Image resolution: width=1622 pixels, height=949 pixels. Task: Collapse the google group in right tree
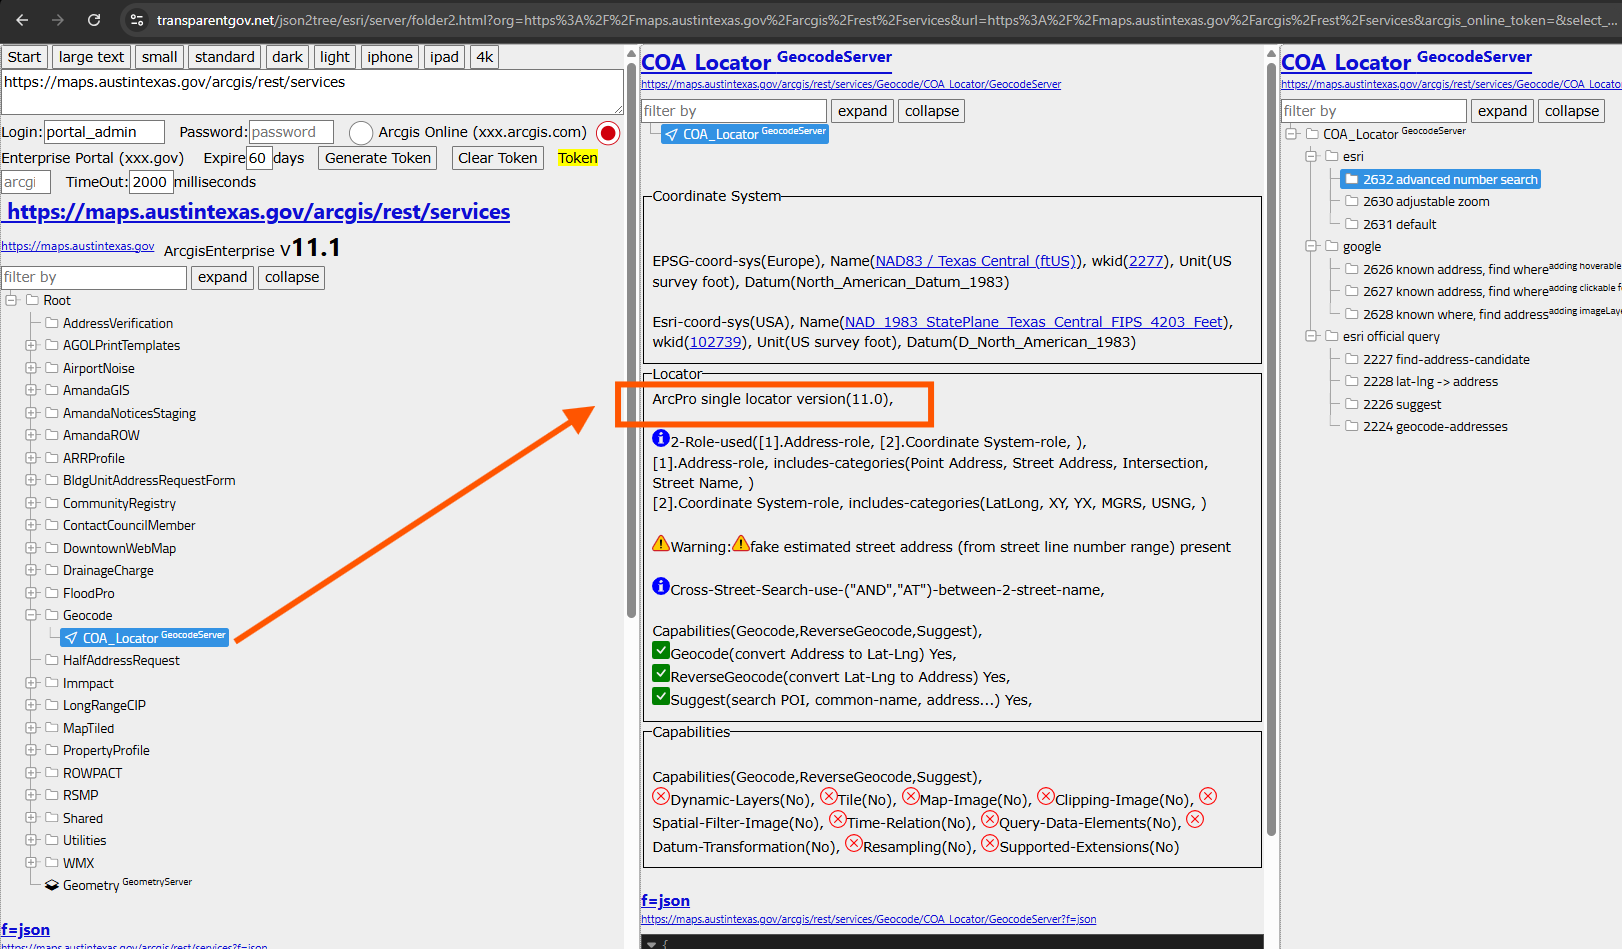pos(1311,246)
